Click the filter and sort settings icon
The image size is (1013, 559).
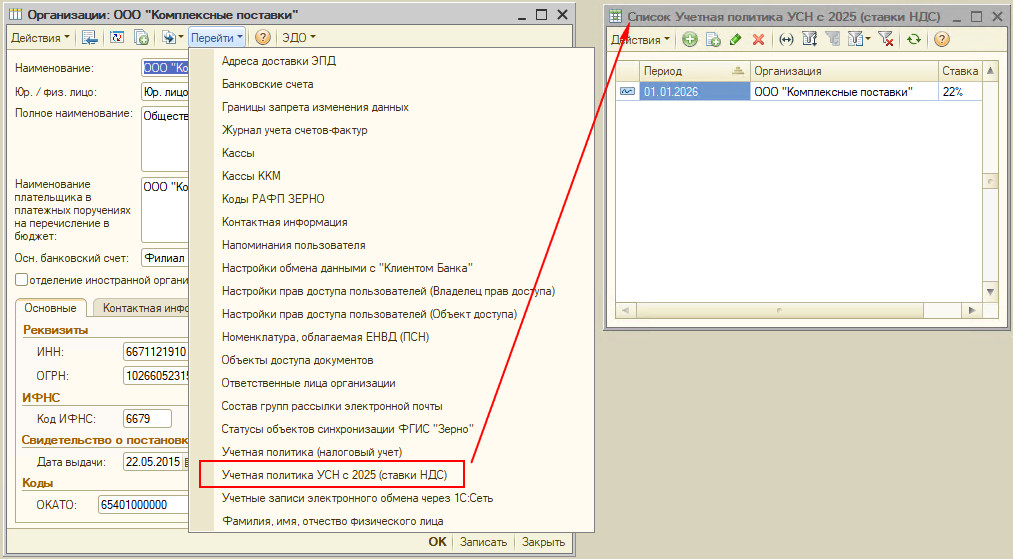(809, 39)
